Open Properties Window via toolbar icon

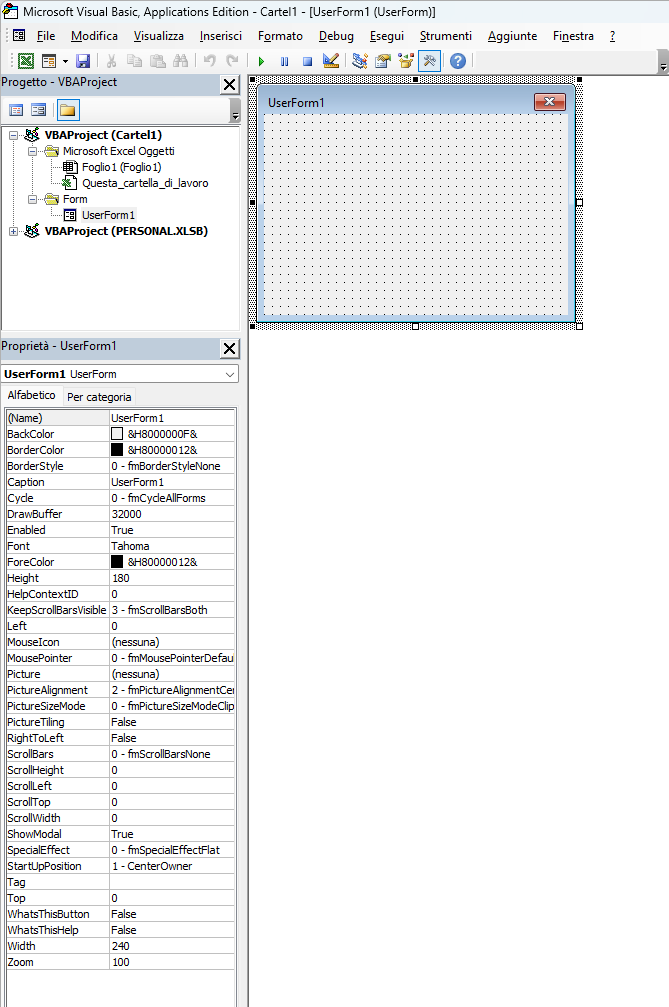(x=383, y=61)
